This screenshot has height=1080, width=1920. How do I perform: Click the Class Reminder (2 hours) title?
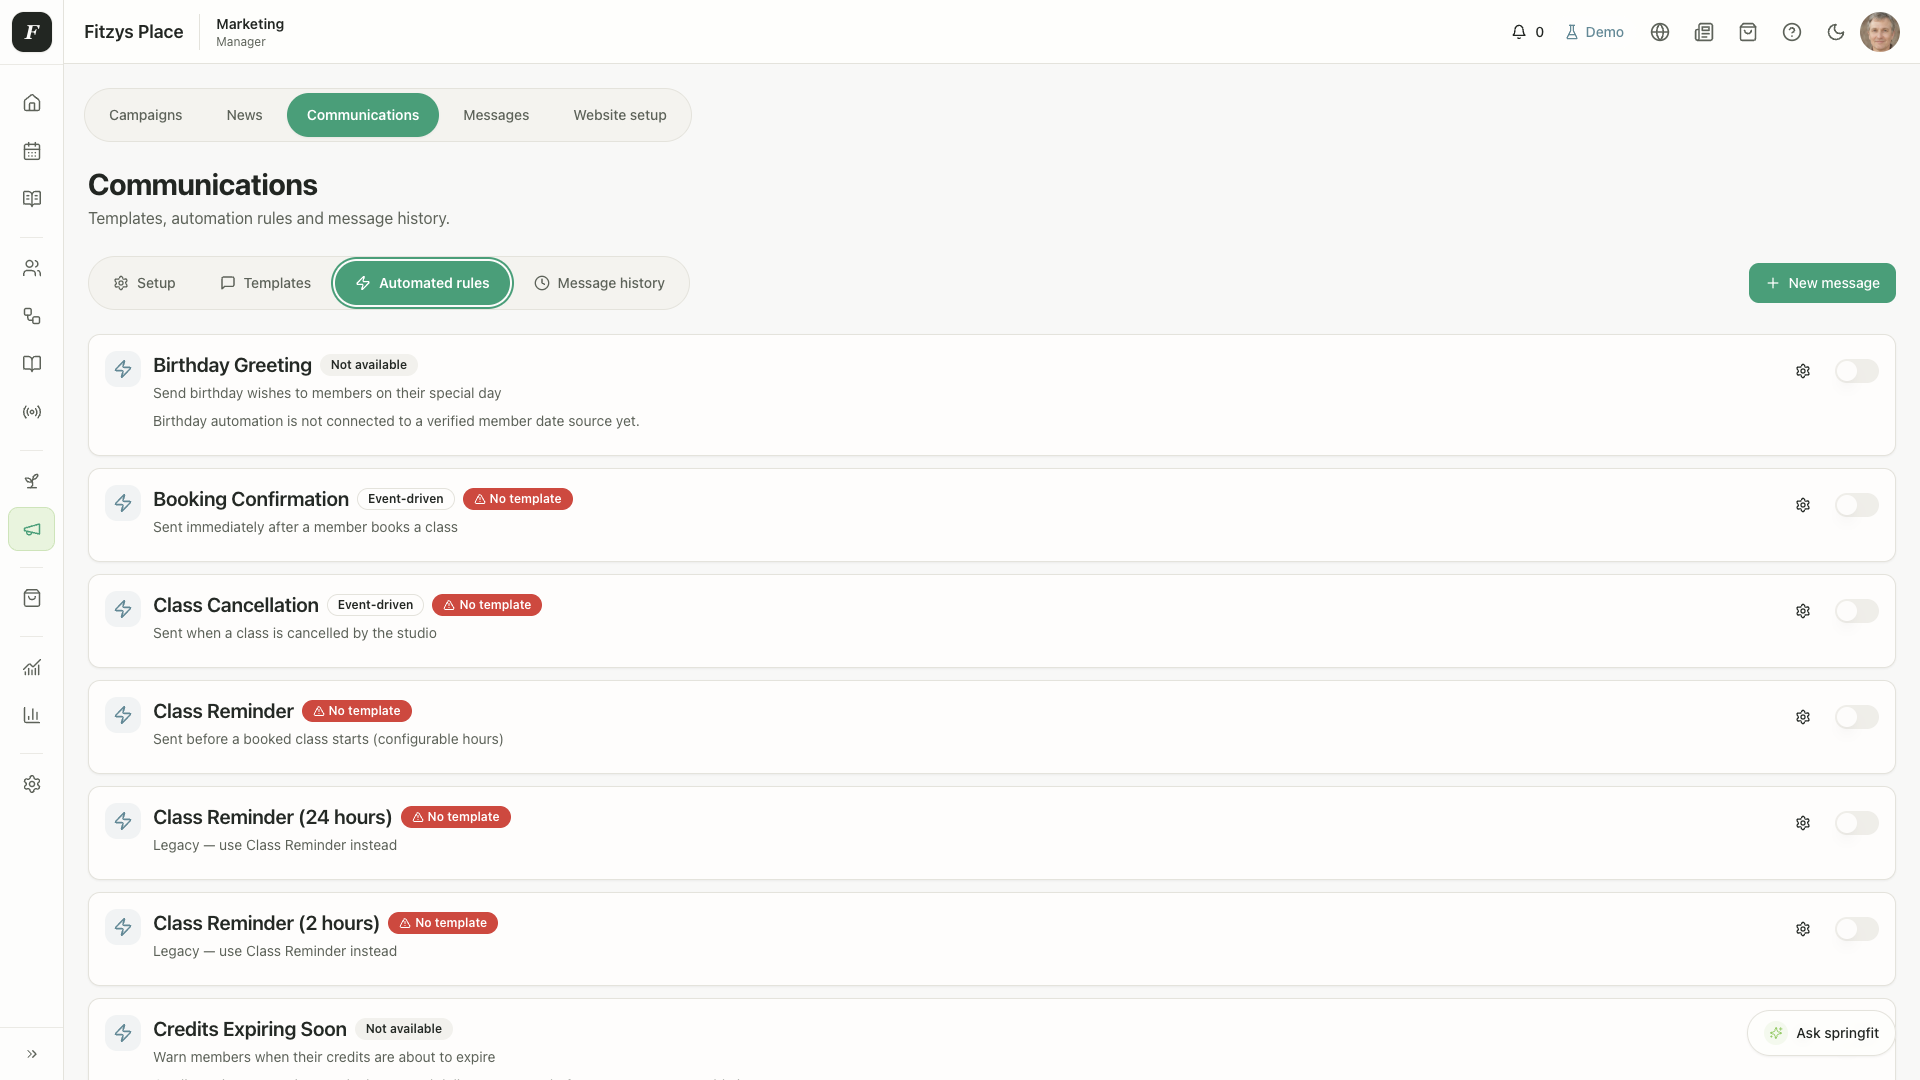click(x=266, y=923)
